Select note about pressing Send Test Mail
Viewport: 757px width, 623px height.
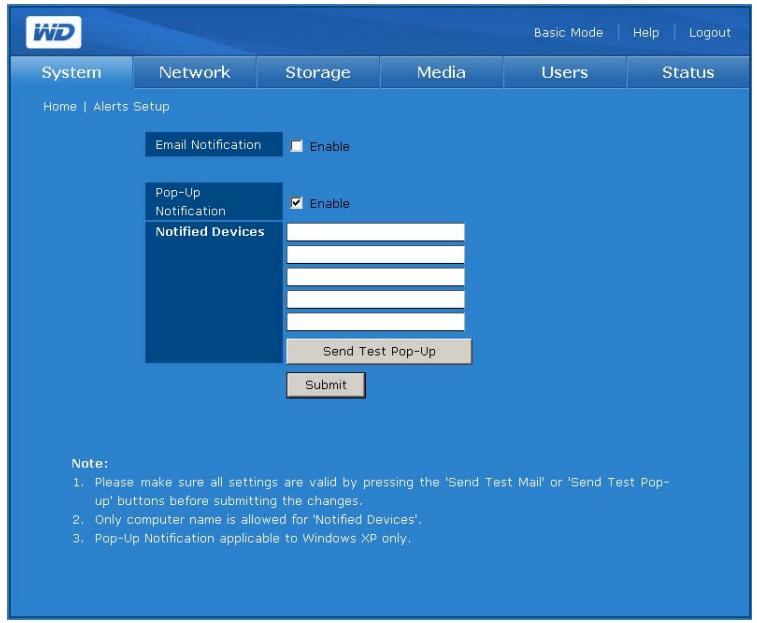click(x=381, y=491)
